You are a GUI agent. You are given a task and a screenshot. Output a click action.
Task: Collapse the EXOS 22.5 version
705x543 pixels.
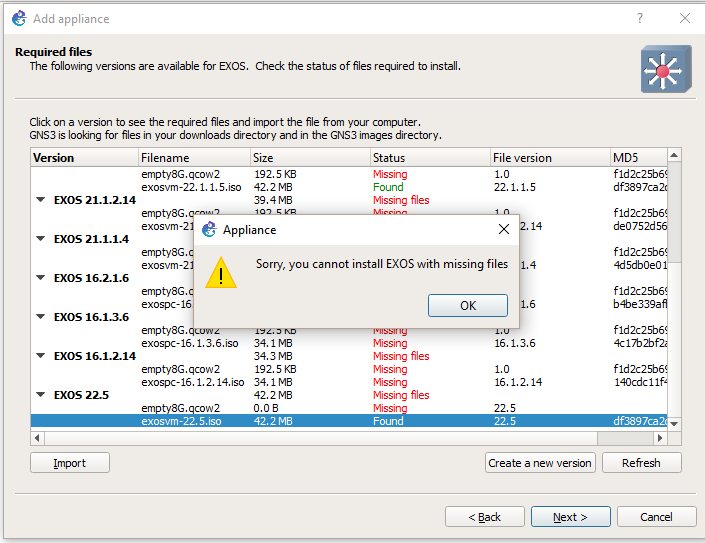(x=41, y=395)
